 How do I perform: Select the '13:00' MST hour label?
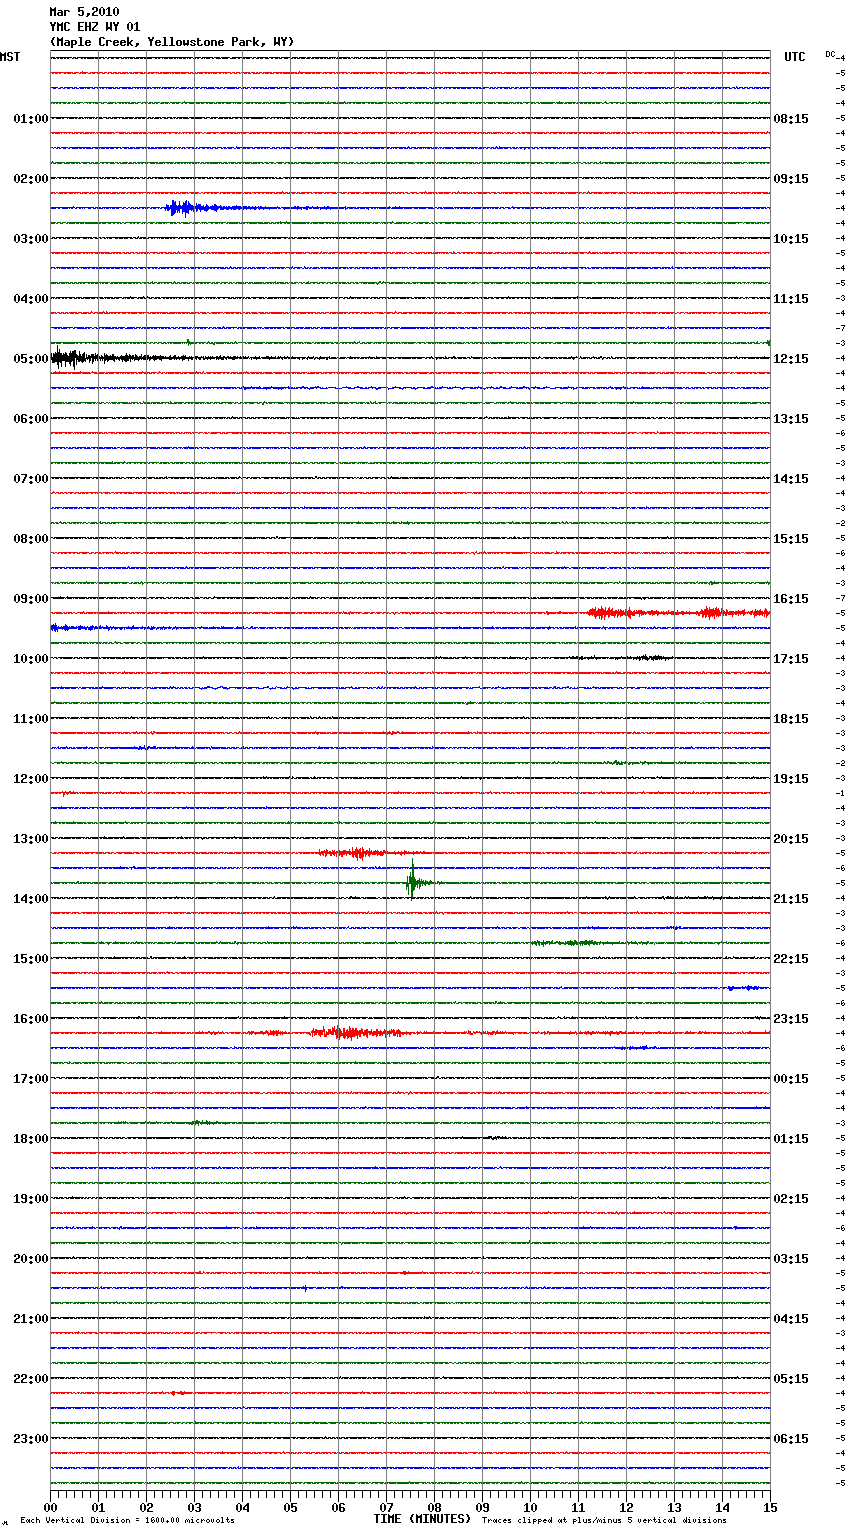[x=31, y=839]
